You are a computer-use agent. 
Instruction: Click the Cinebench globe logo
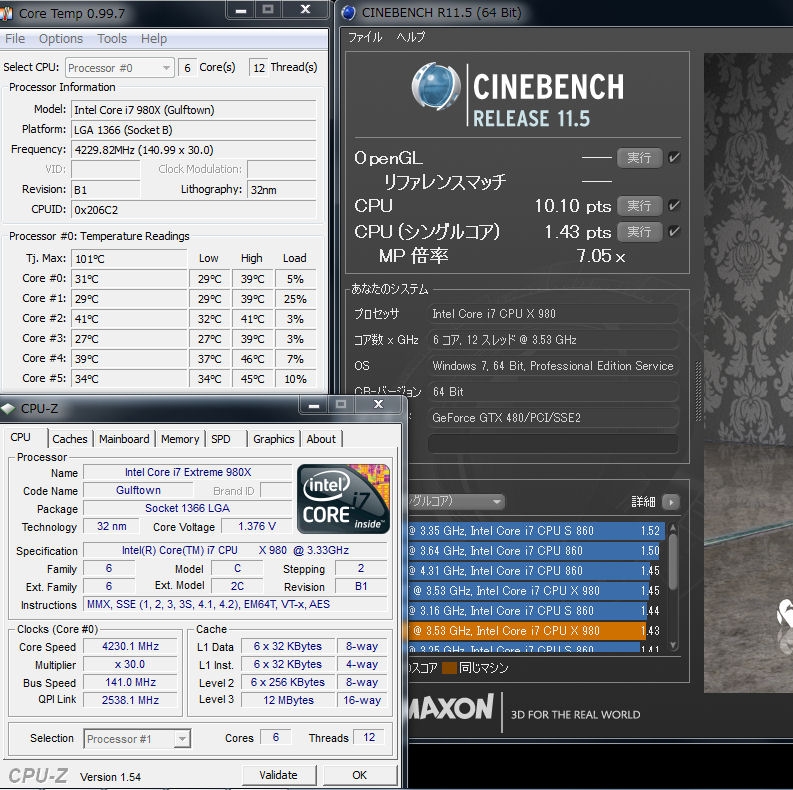[x=436, y=86]
